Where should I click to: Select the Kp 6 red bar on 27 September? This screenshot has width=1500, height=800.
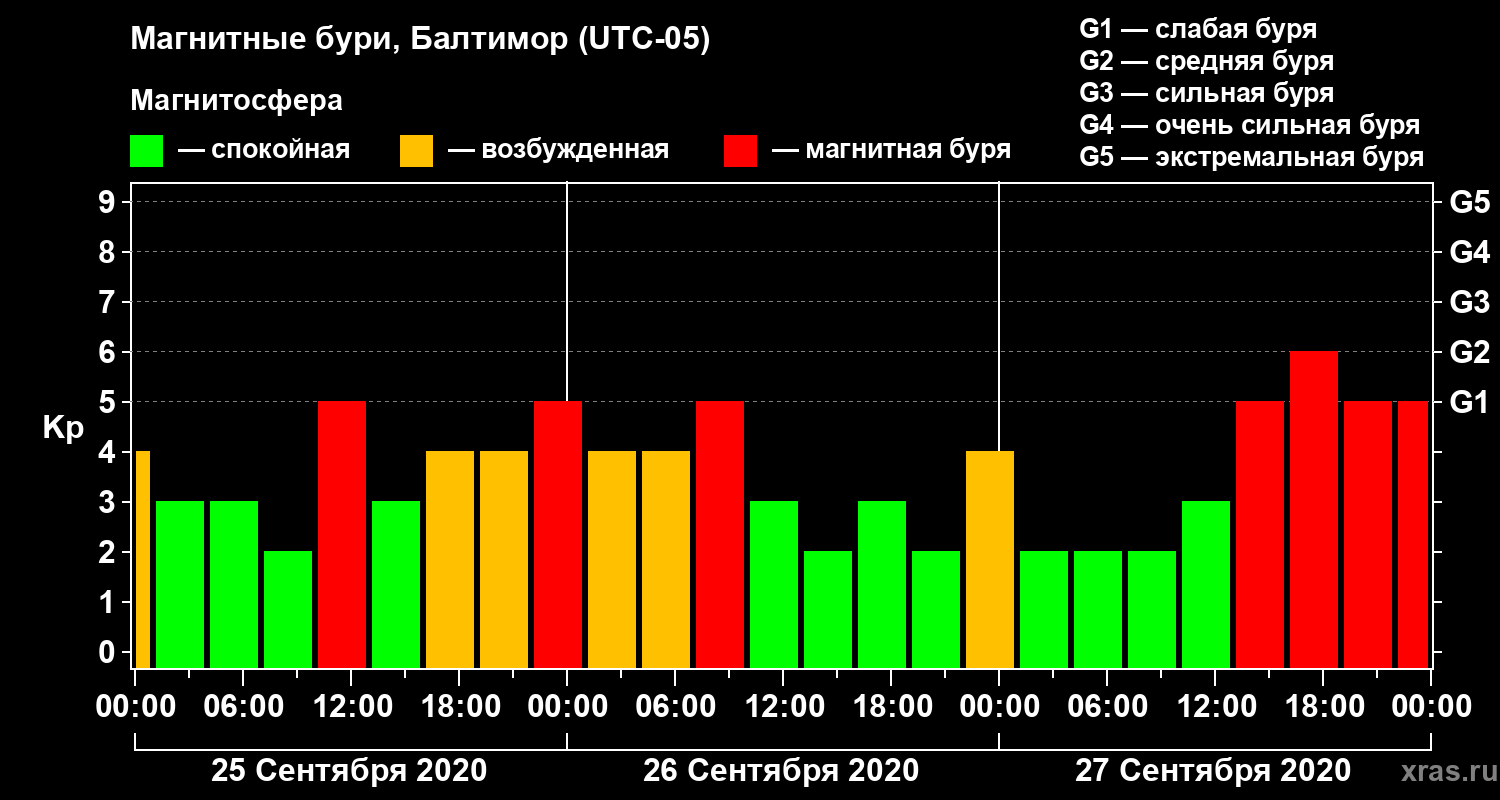pos(1314,510)
